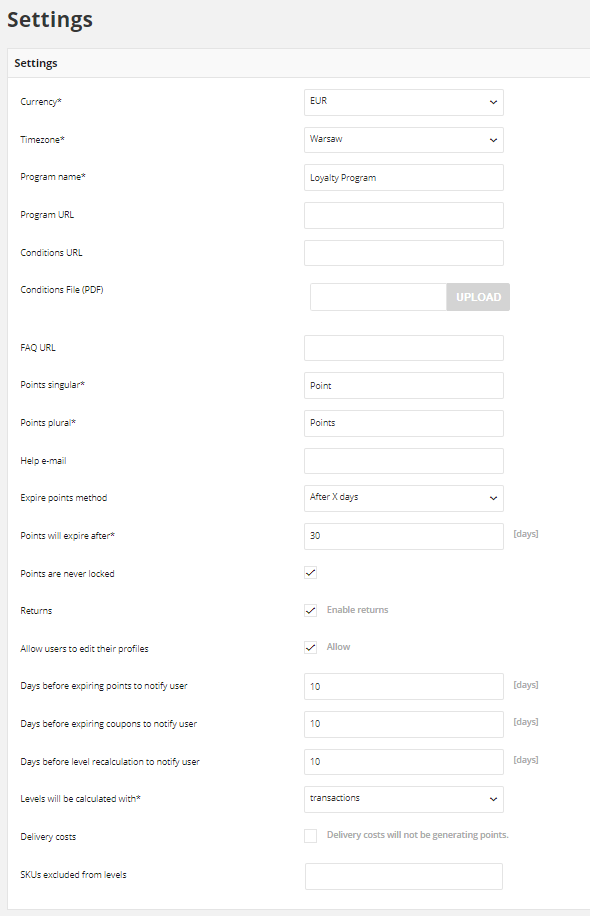Click the Points will expire after field
590x916 pixels.
(x=404, y=536)
